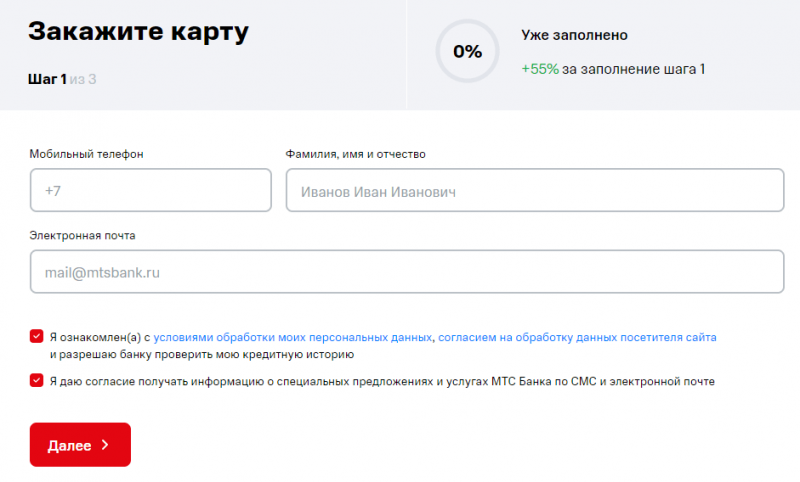Click the Мобильный телефон input field
This screenshot has height=482, width=800.
click(x=151, y=190)
